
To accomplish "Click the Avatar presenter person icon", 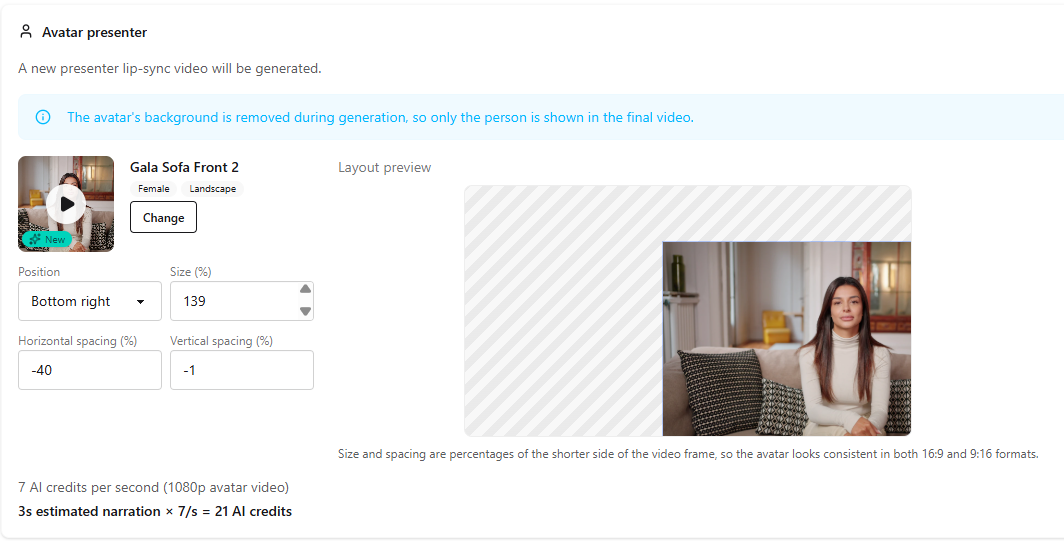I will [x=26, y=32].
